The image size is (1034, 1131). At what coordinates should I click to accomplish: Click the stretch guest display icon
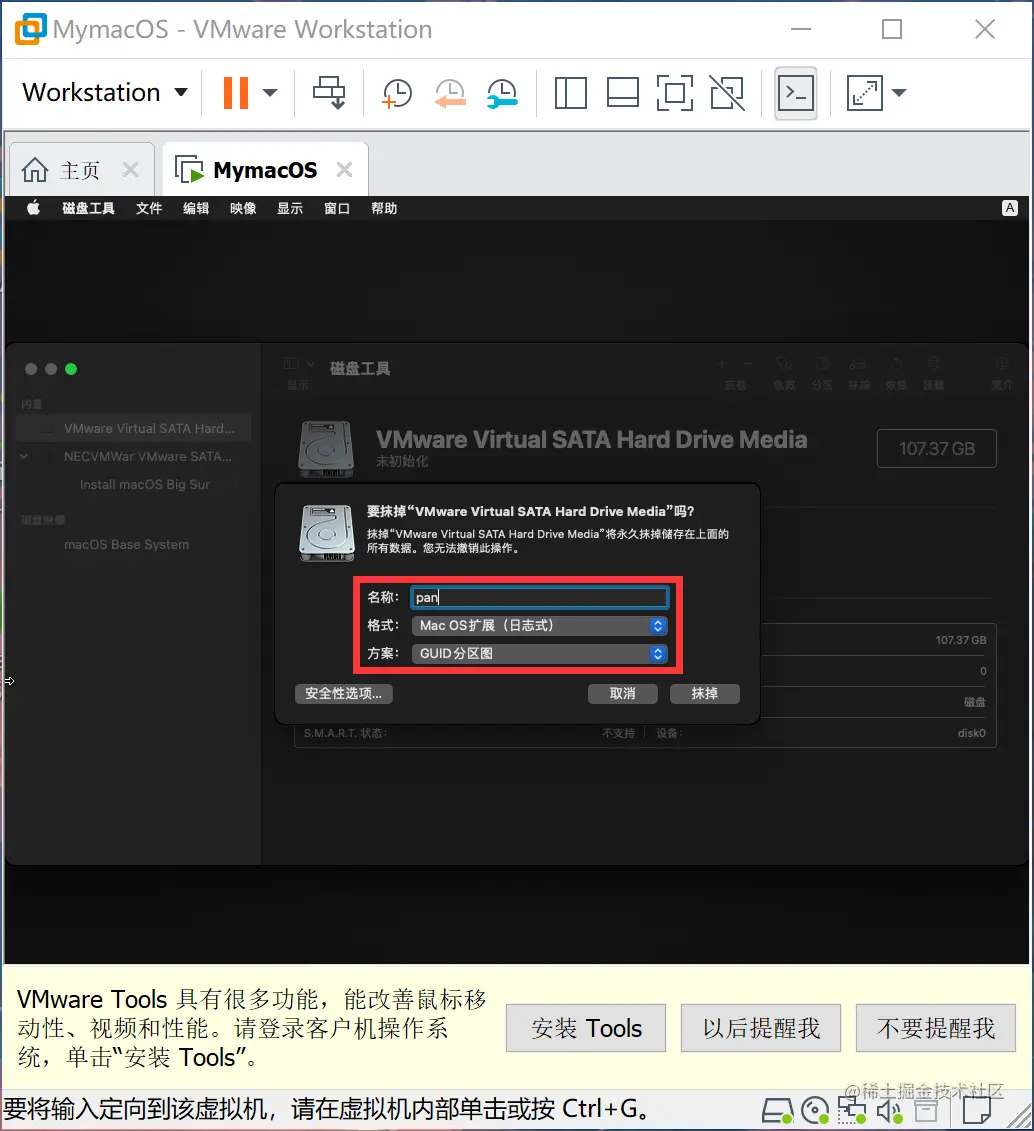click(864, 93)
